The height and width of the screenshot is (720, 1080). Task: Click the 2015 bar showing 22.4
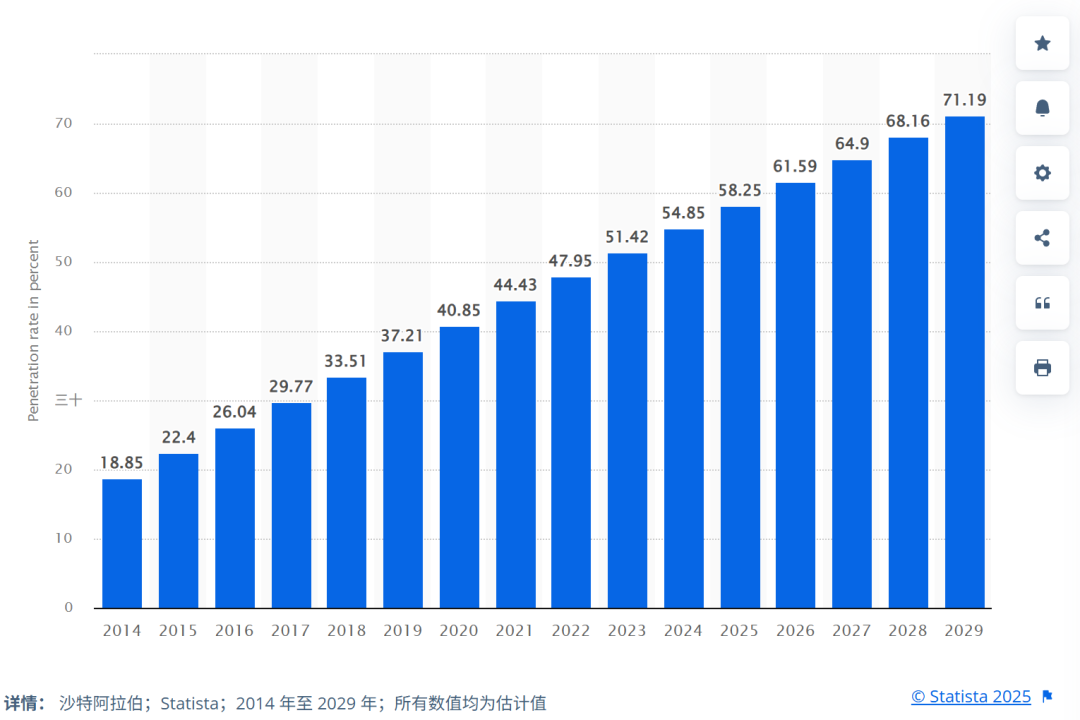coord(178,531)
